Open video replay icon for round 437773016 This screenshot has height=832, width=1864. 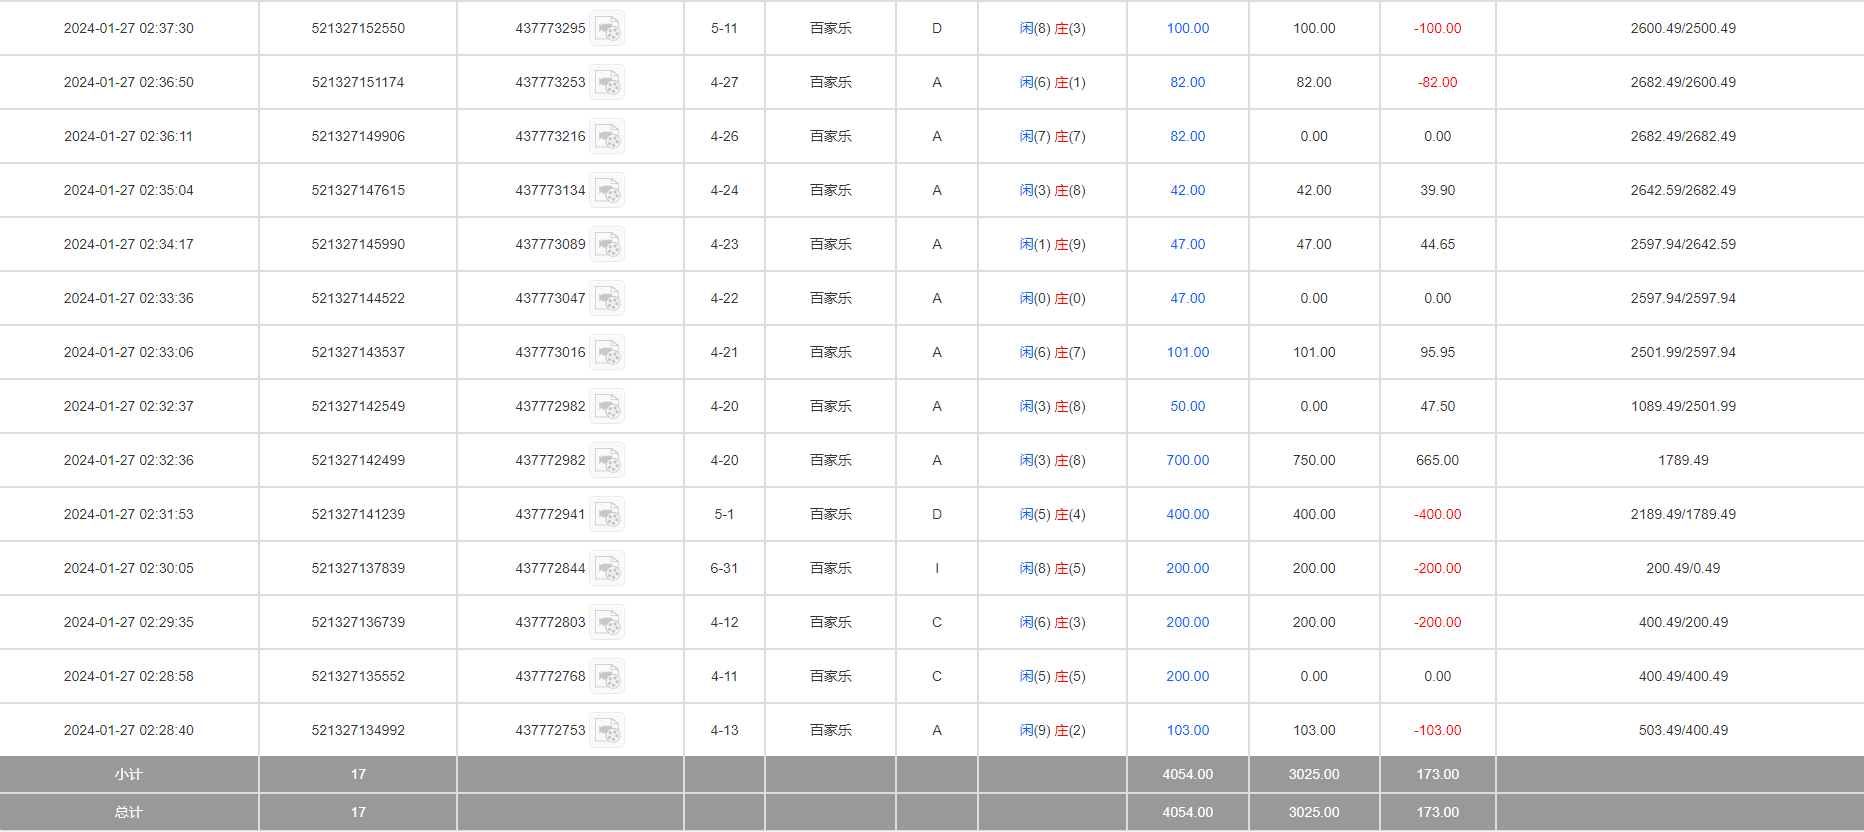(x=607, y=352)
